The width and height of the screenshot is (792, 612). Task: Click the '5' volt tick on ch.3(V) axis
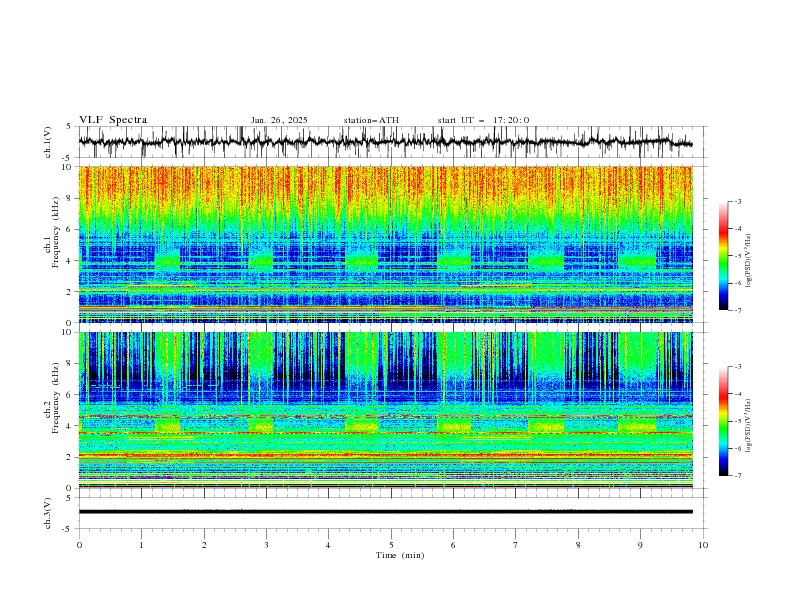(x=69, y=498)
